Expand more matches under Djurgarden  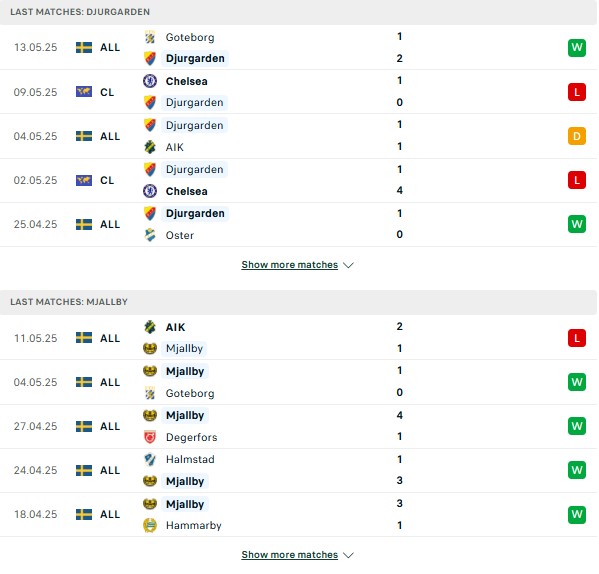(290, 265)
